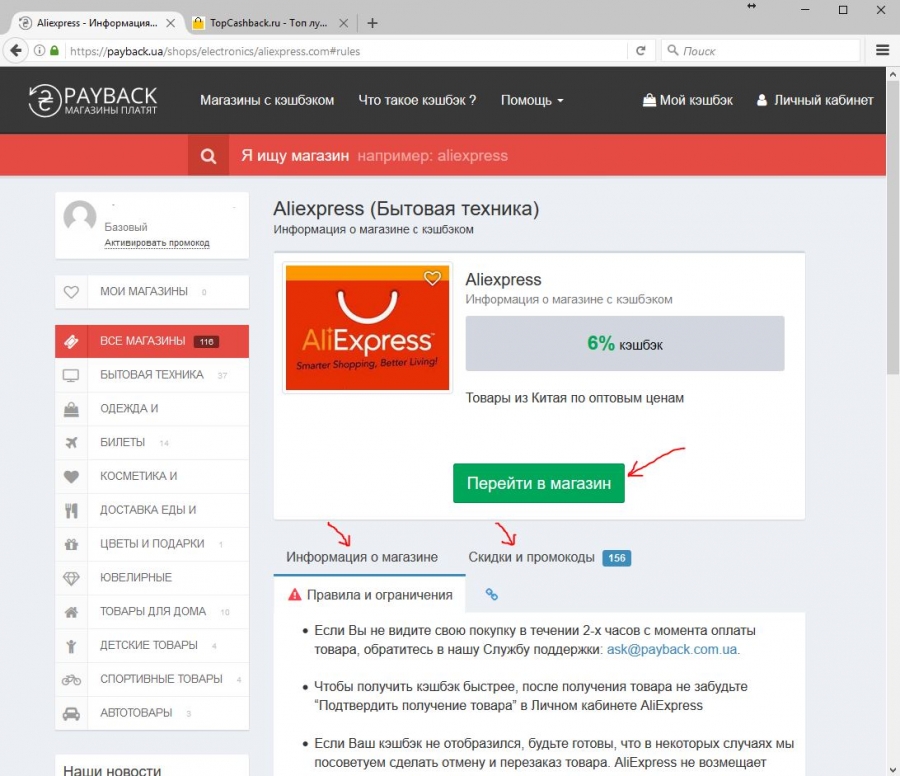Screen dimensions: 900x776
Task: Reload the page with the refresh icon
Action: [x=641, y=51]
